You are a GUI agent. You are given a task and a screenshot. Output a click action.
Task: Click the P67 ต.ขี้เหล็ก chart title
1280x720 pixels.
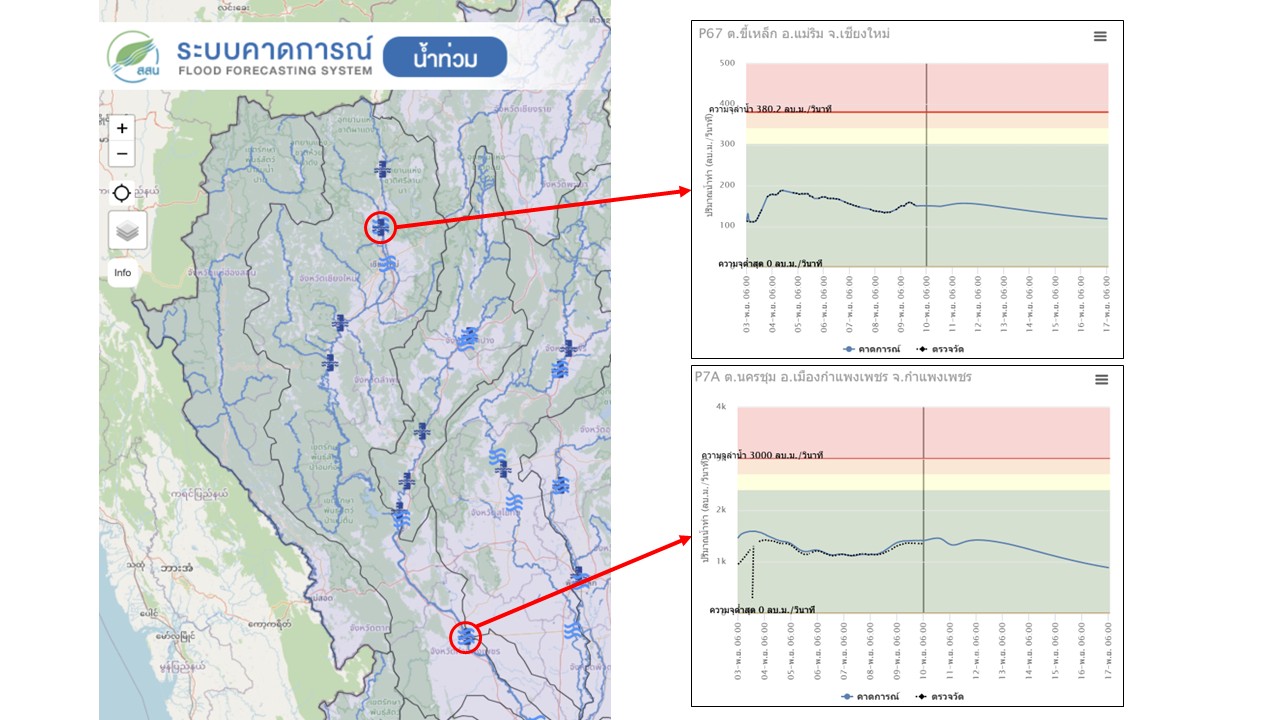tap(794, 34)
